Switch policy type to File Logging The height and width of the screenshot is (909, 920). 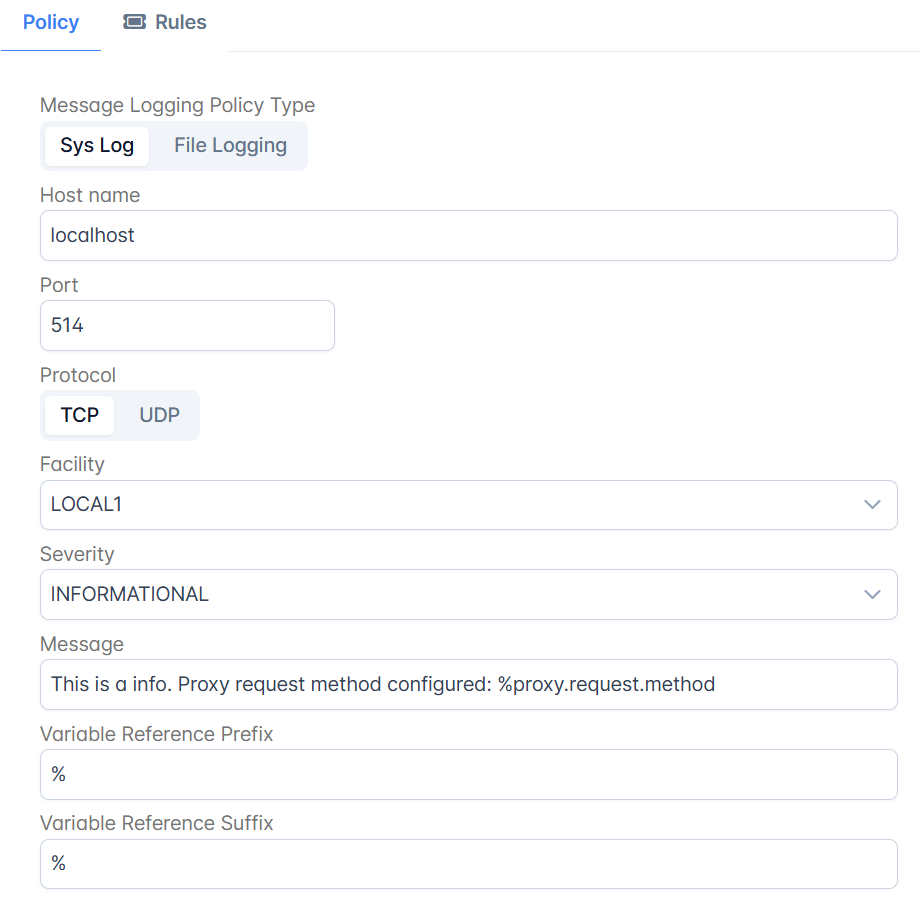point(230,146)
